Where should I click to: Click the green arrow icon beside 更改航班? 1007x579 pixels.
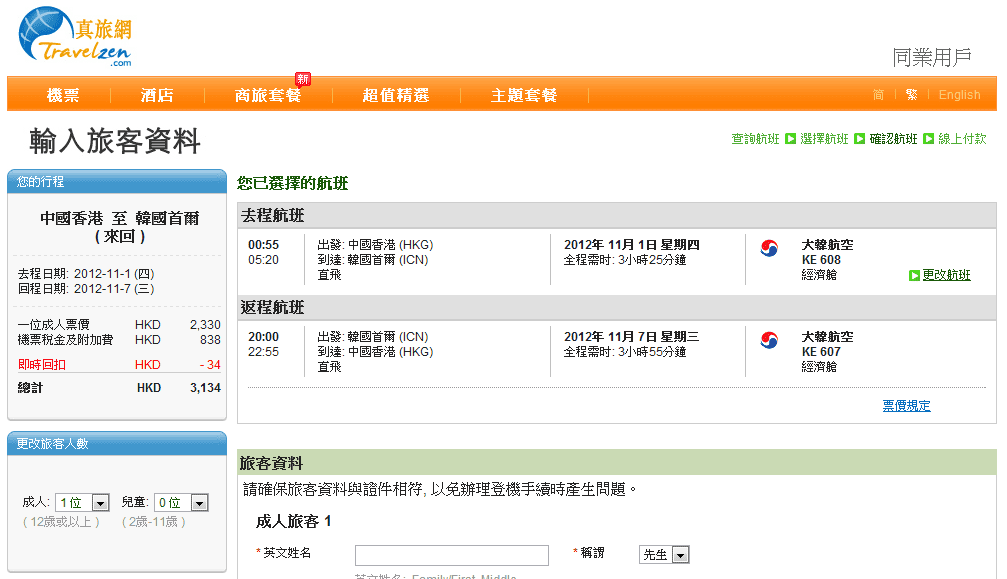914,275
